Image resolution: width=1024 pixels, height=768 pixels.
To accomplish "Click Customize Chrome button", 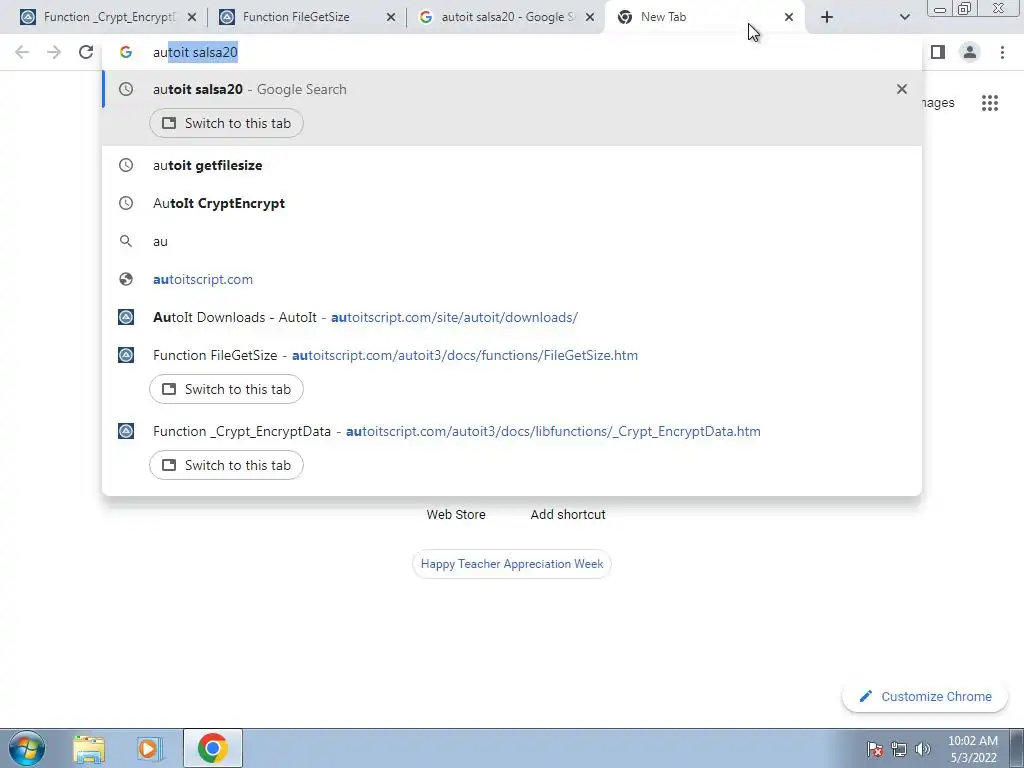I will 925,696.
